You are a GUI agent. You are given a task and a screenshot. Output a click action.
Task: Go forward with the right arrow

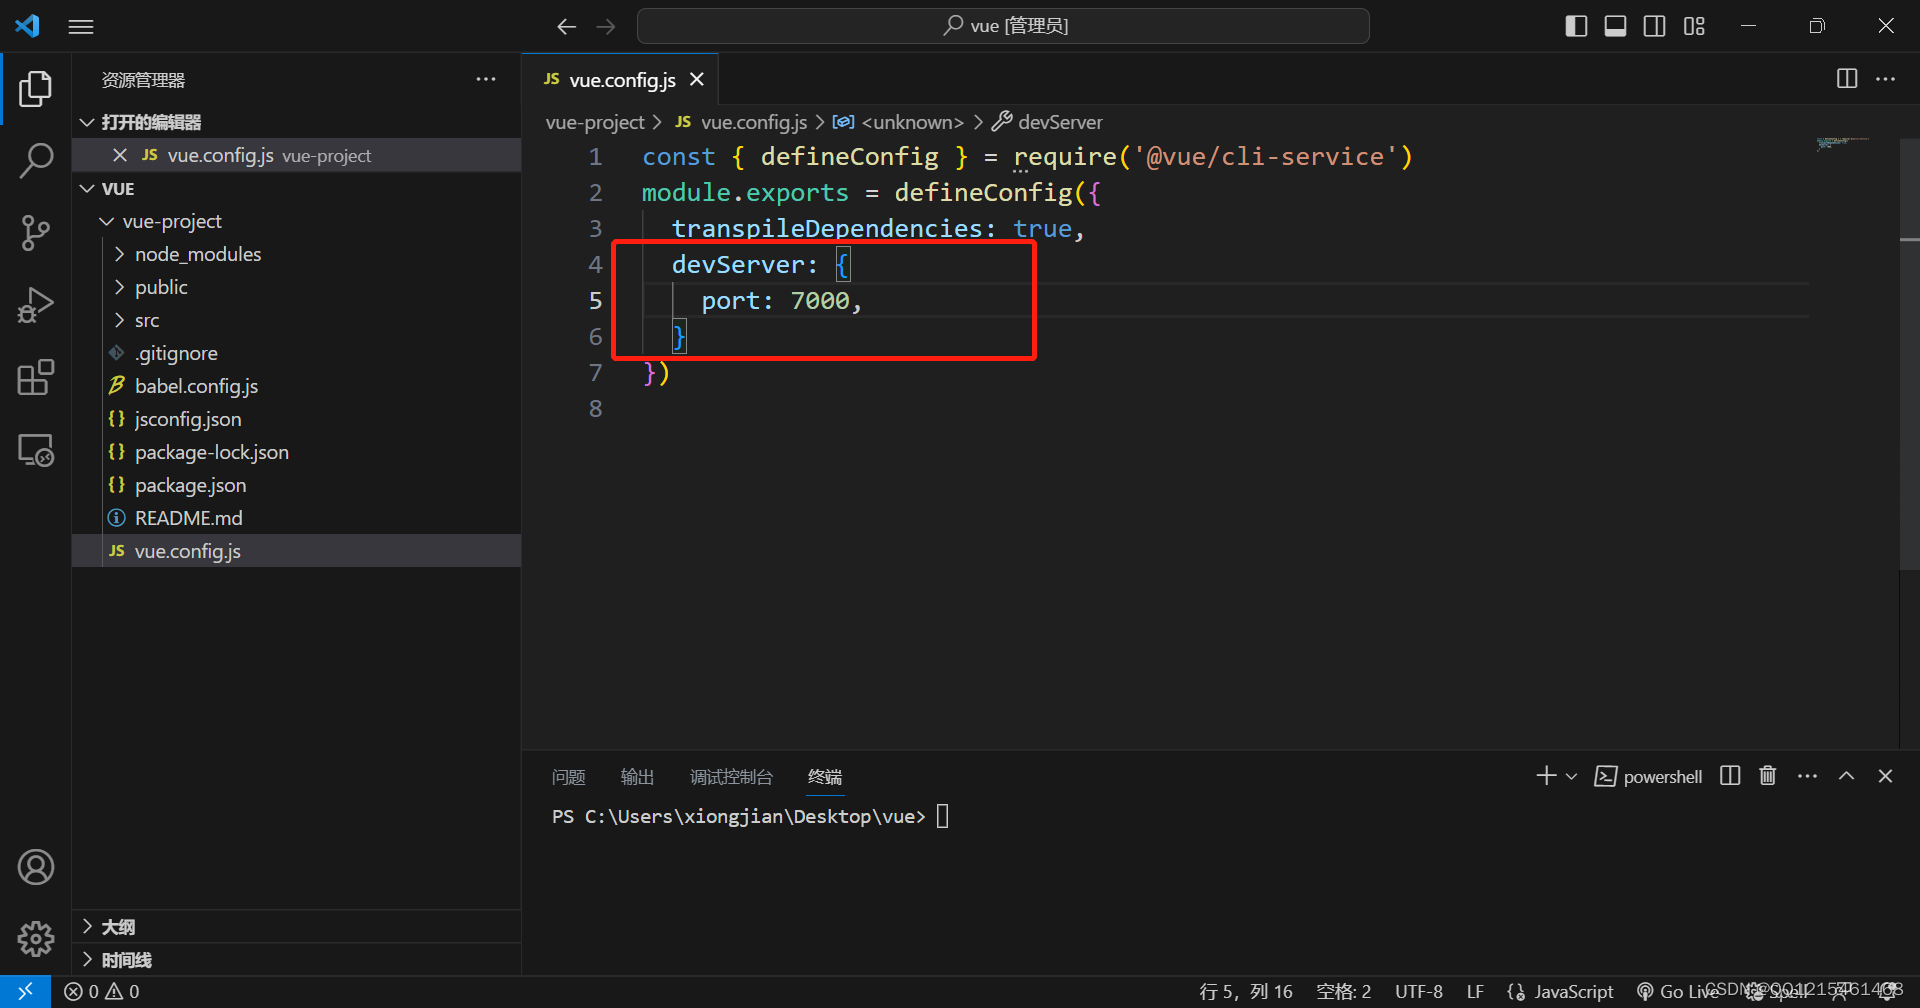pos(606,27)
